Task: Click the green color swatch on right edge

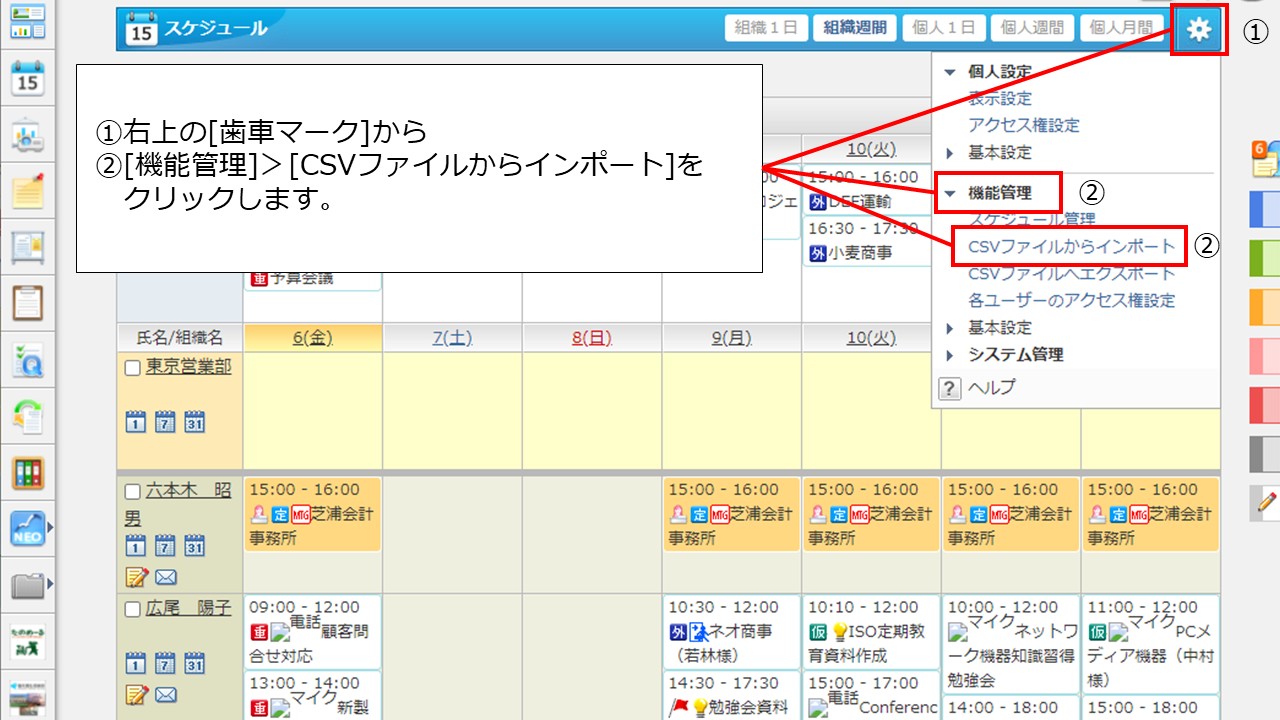Action: pyautogui.click(x=1265, y=258)
